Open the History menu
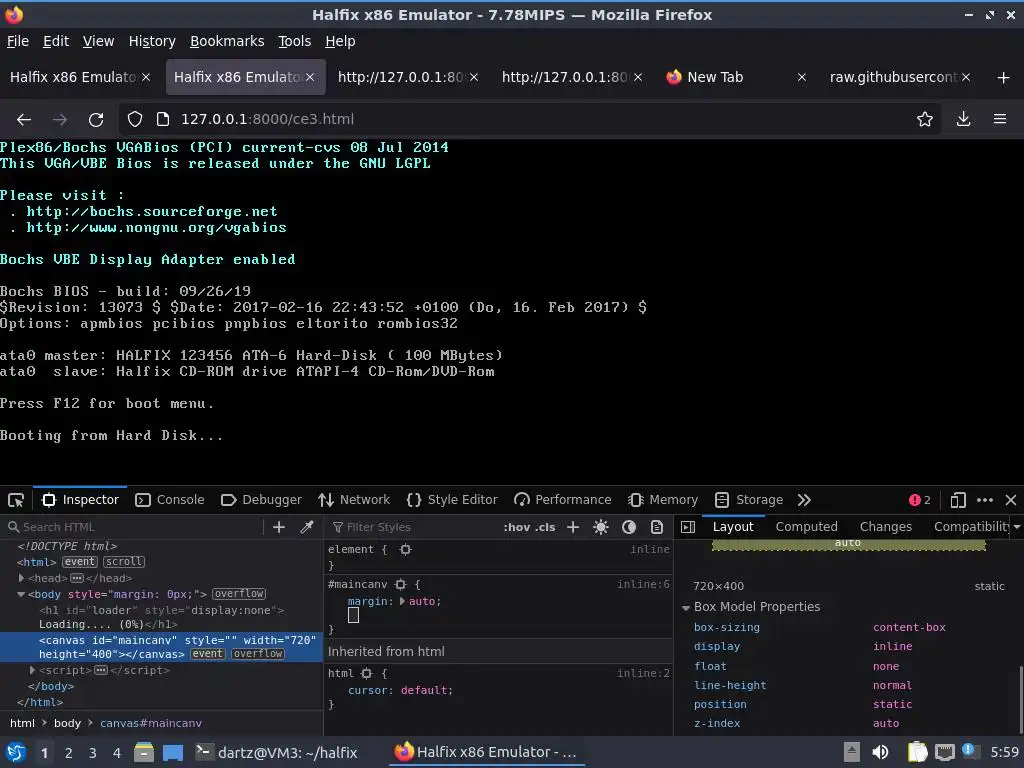The height and width of the screenshot is (768, 1024). [152, 41]
